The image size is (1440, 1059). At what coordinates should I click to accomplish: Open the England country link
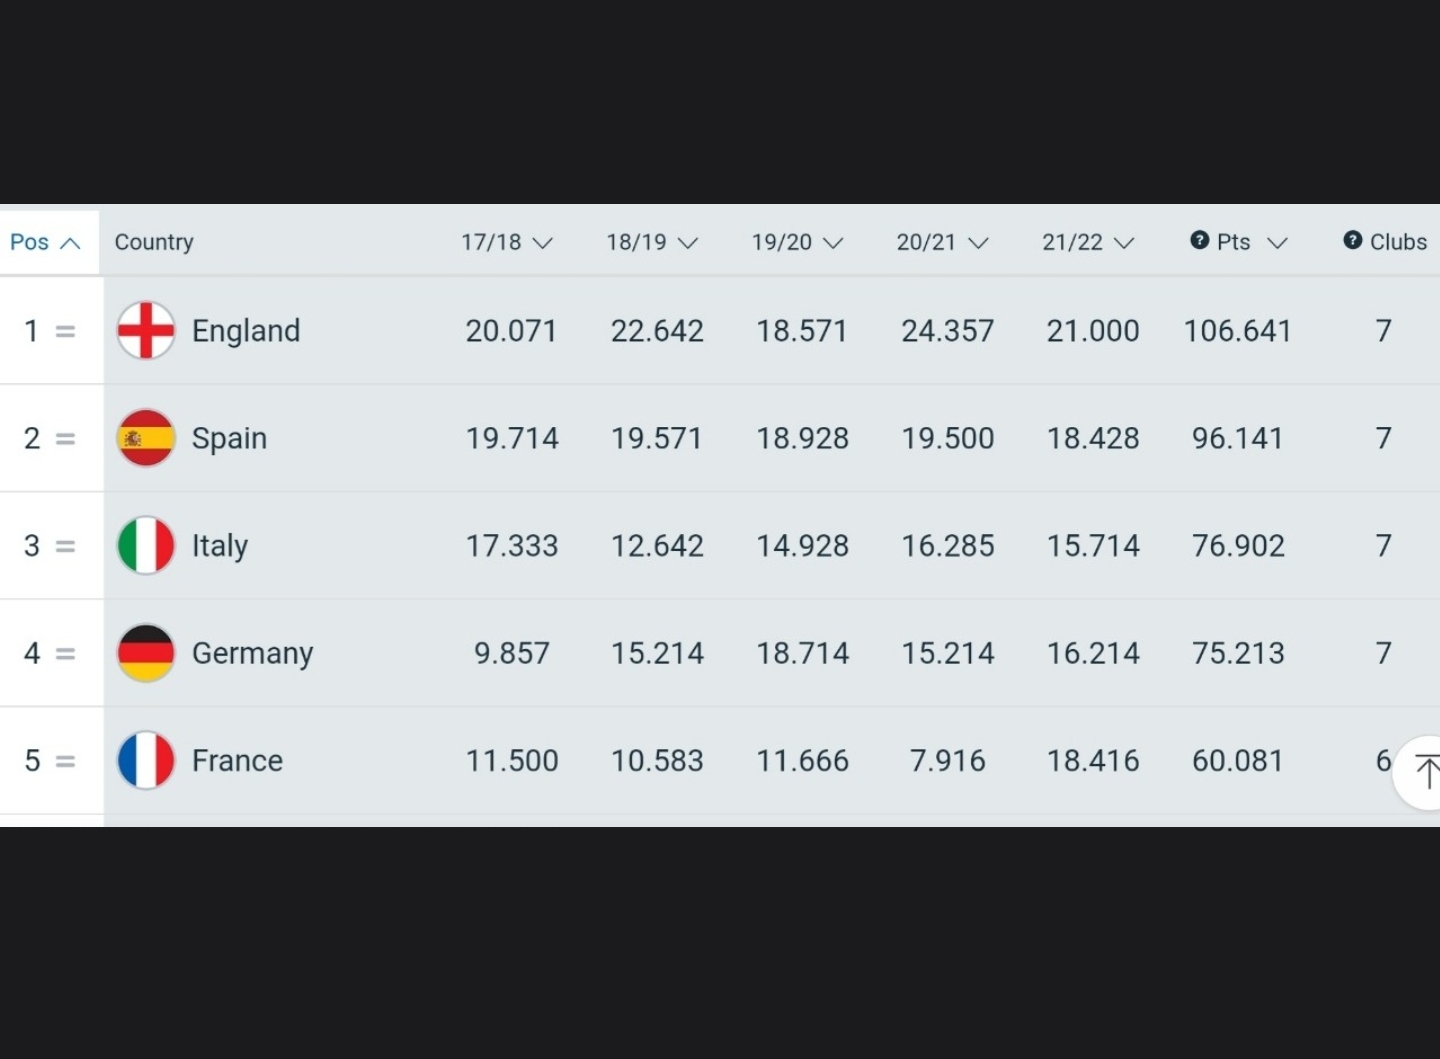click(x=246, y=331)
